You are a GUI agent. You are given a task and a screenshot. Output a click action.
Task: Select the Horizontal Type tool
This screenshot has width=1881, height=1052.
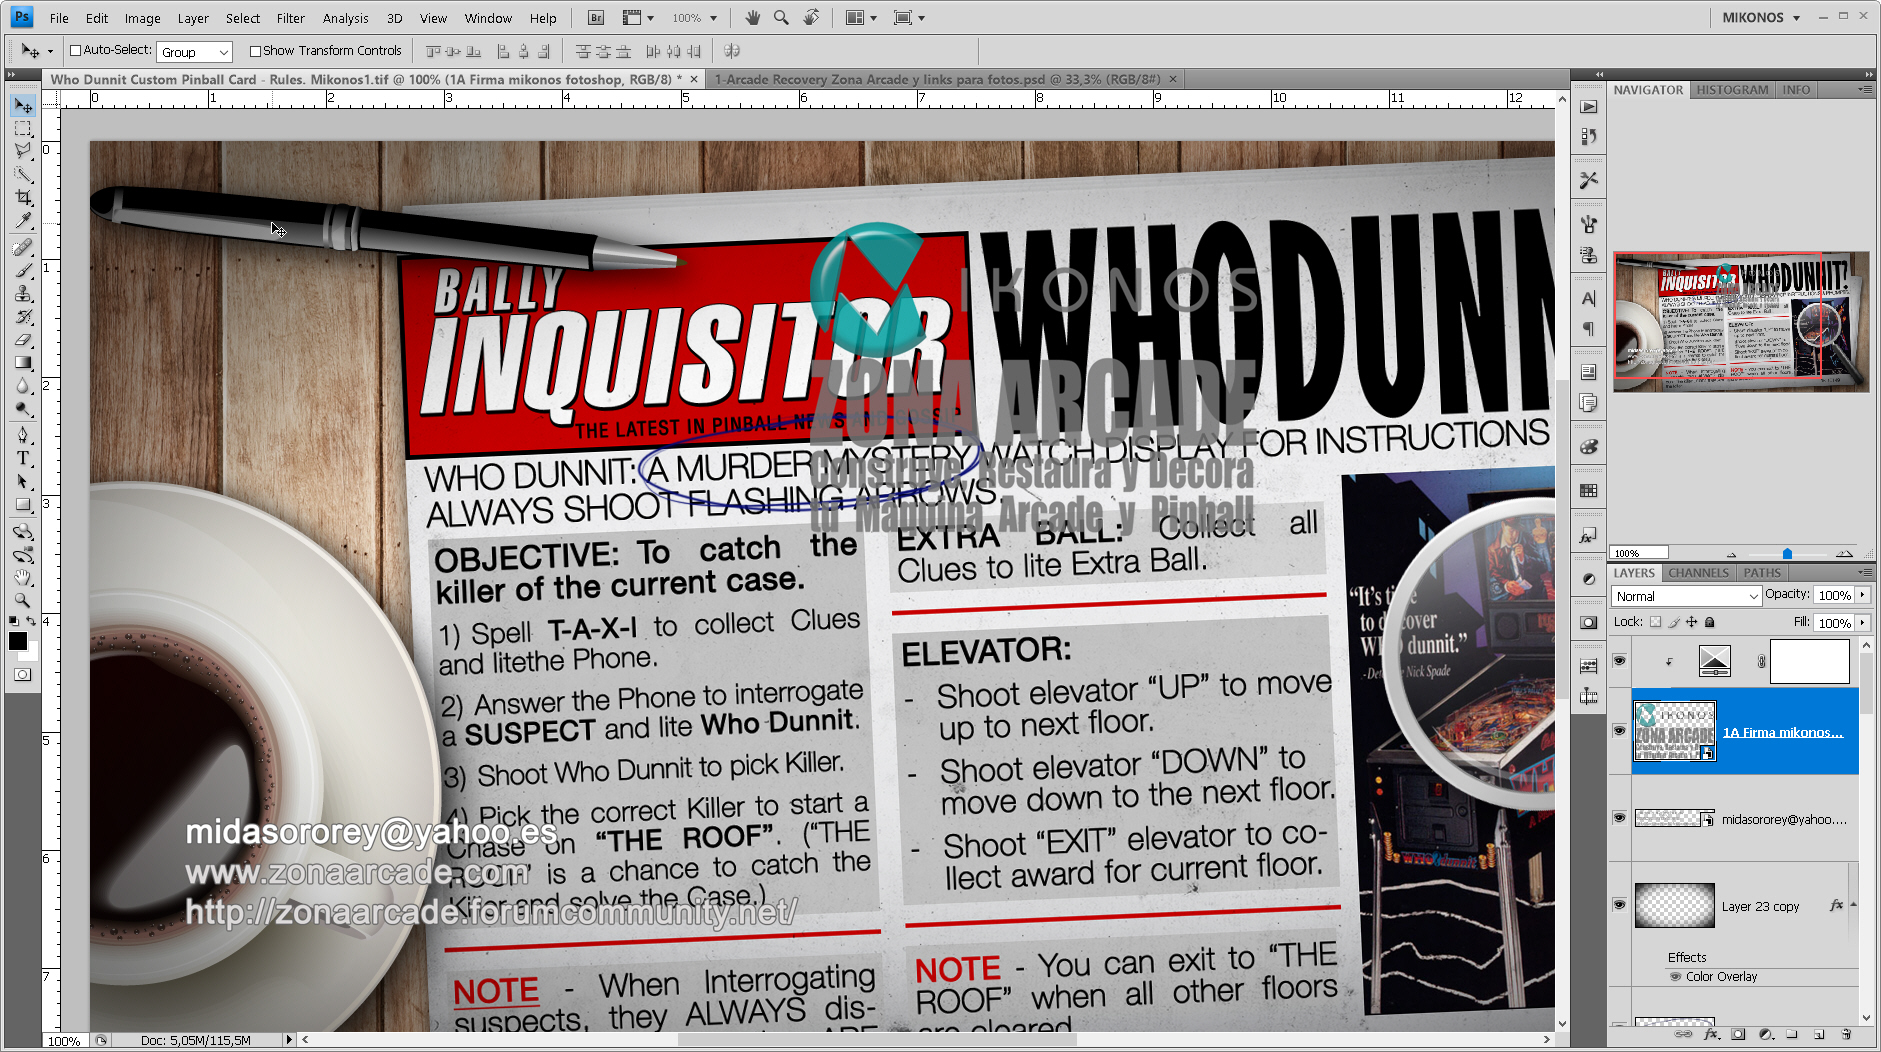tap(22, 459)
